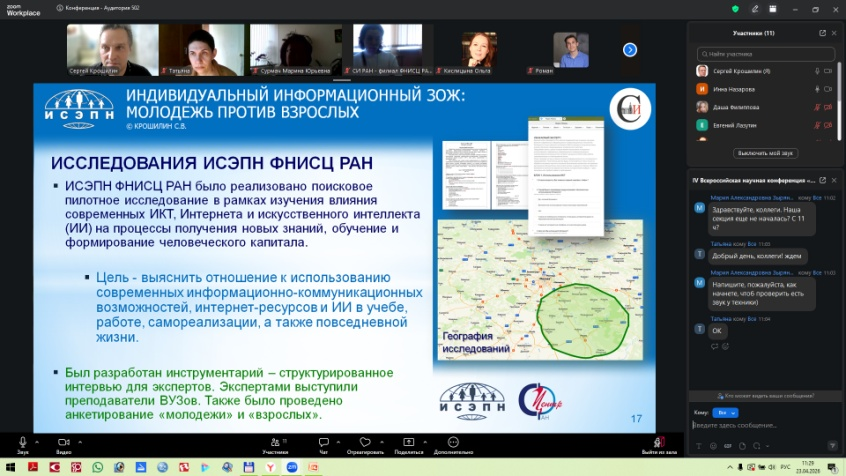Click language indicator РУС in system tray

coord(786,467)
